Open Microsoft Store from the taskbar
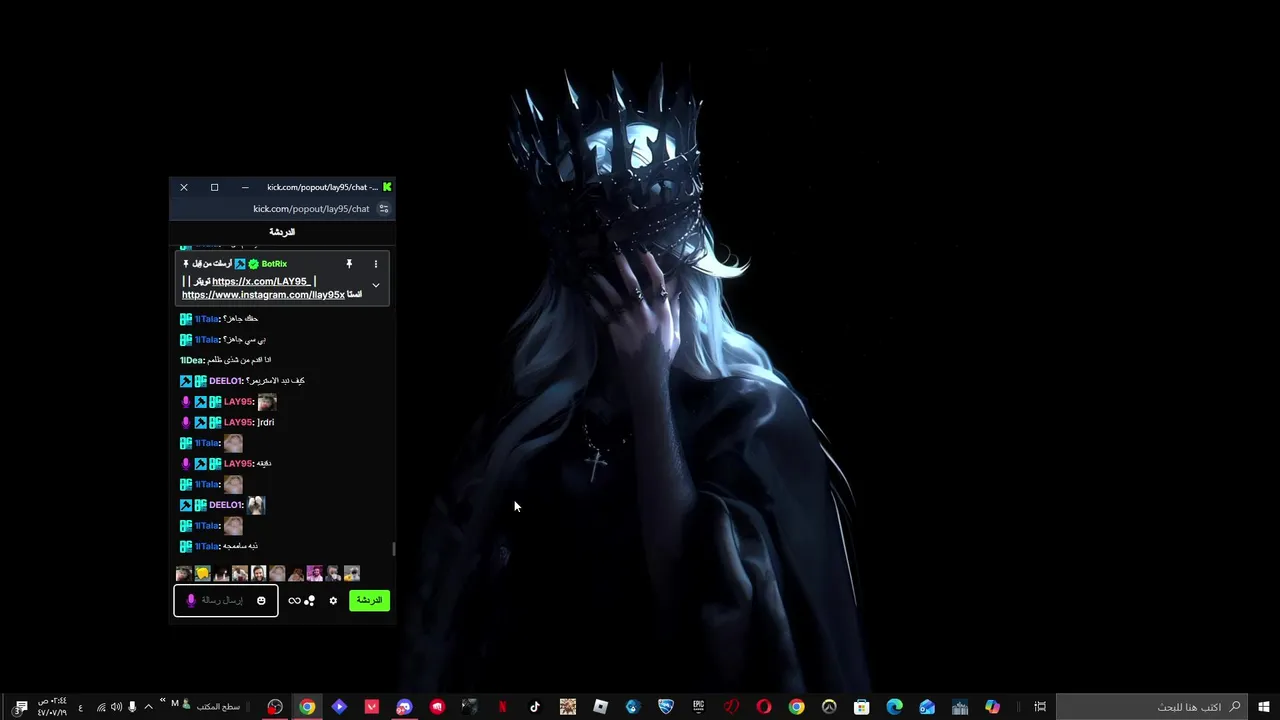1280x720 pixels. pos(862,707)
